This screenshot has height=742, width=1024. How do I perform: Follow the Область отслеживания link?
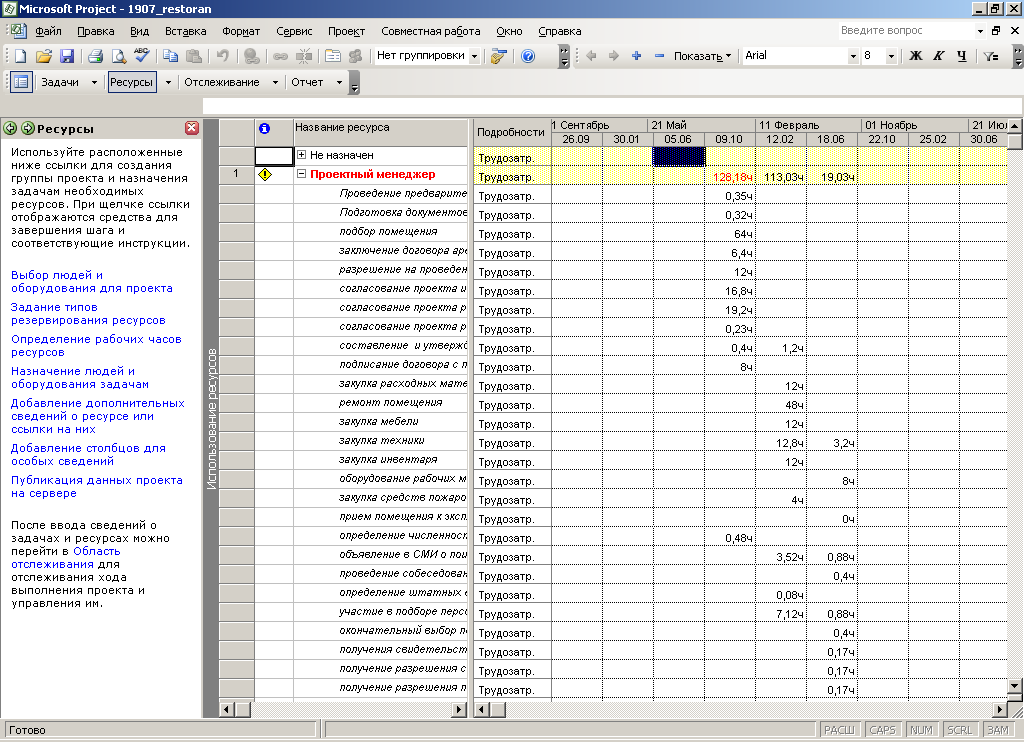(x=65, y=557)
